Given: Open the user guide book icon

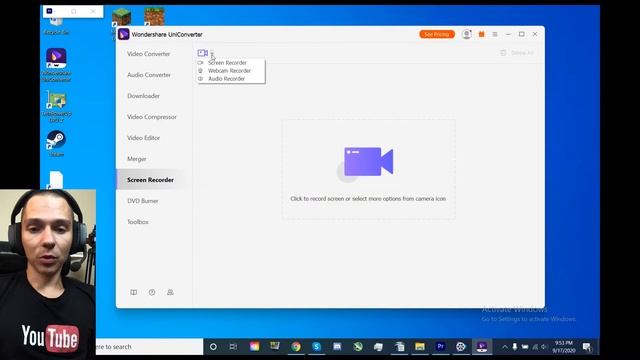Looking at the screenshot, I should click(133, 292).
